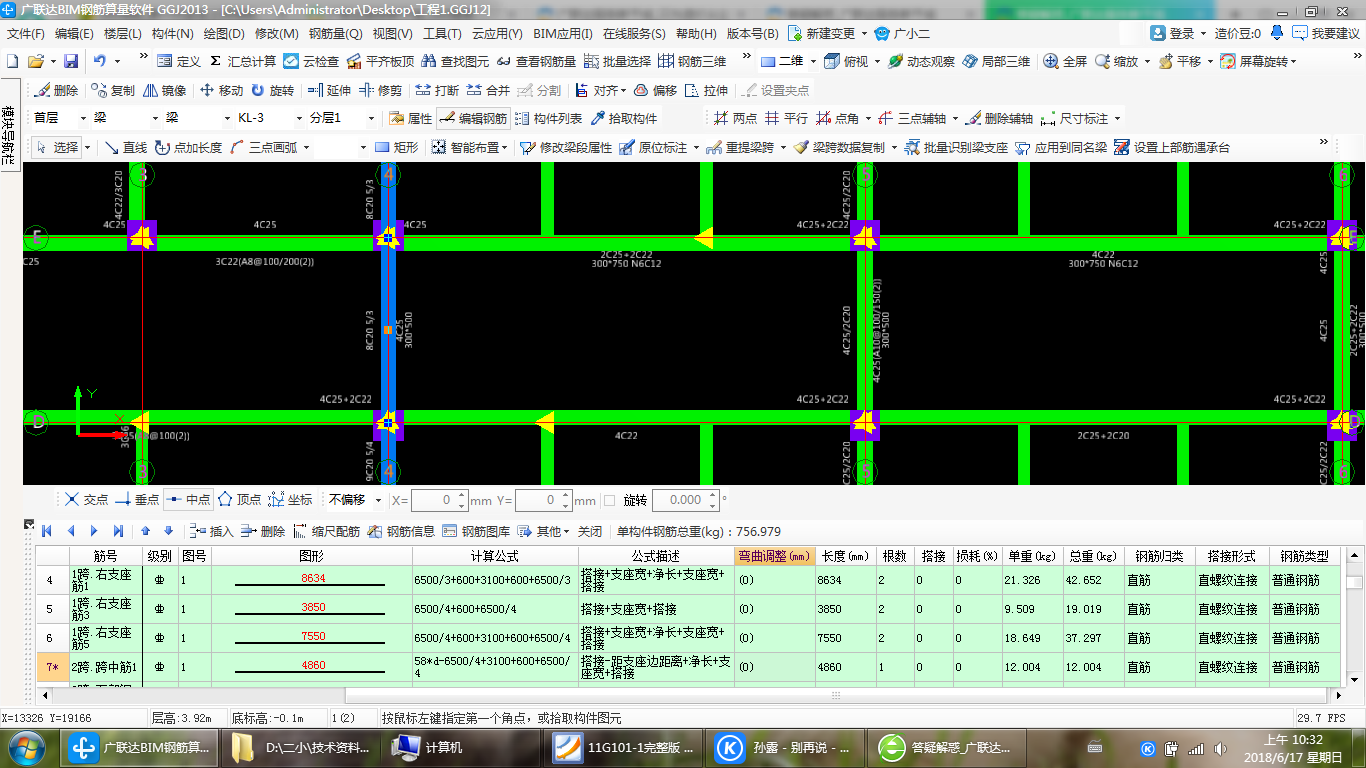Viewport: 1366px width, 768px height.
Task: Toggle 垂点 perpendicular snap
Action: click(x=137, y=499)
